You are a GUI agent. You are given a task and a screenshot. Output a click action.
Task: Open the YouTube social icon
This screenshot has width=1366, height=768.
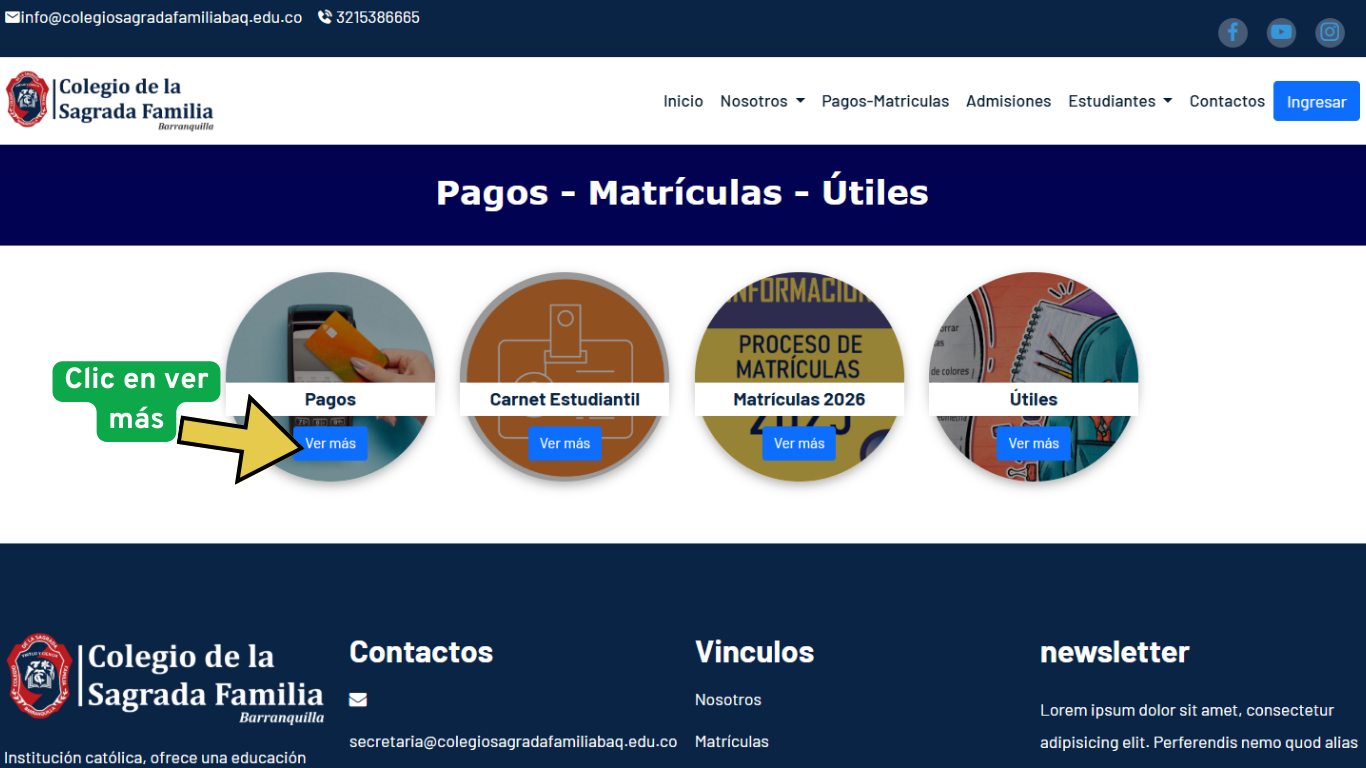point(1281,33)
